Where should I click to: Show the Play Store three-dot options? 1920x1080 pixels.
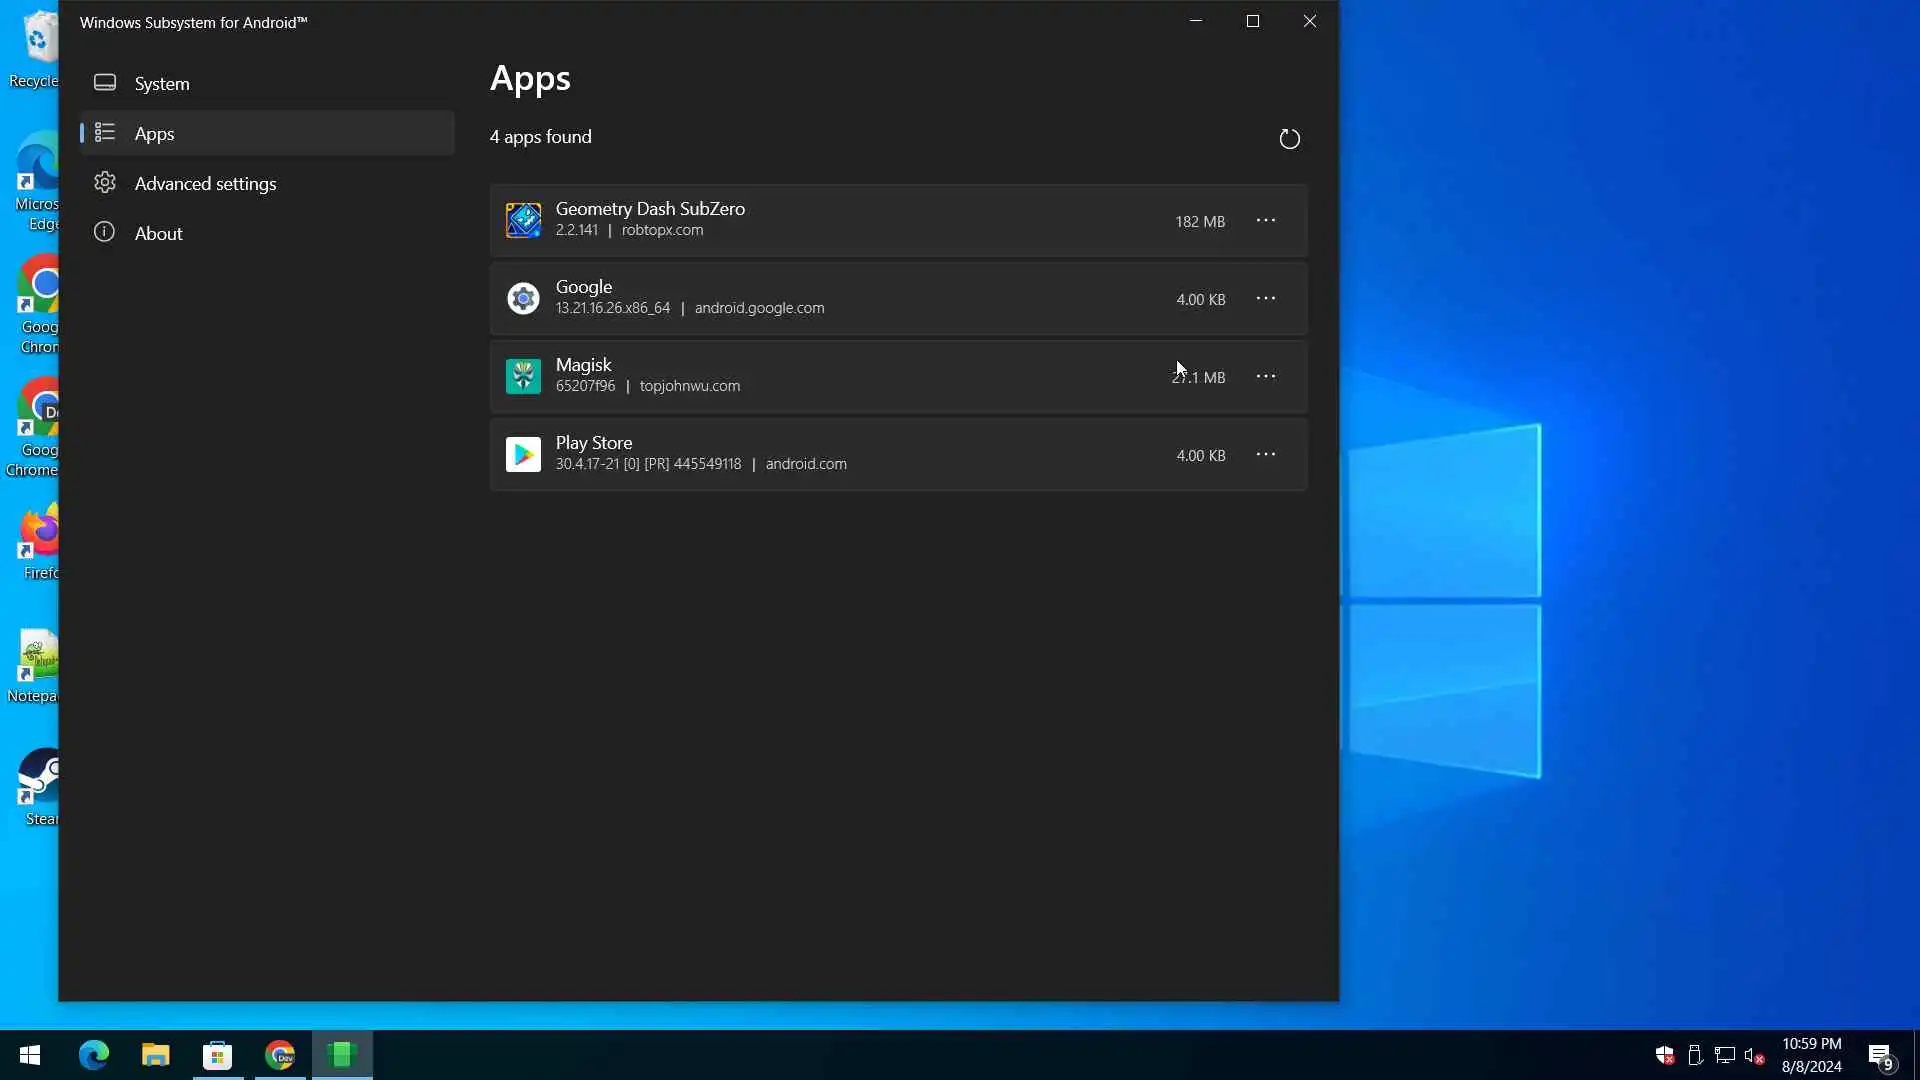(x=1265, y=454)
